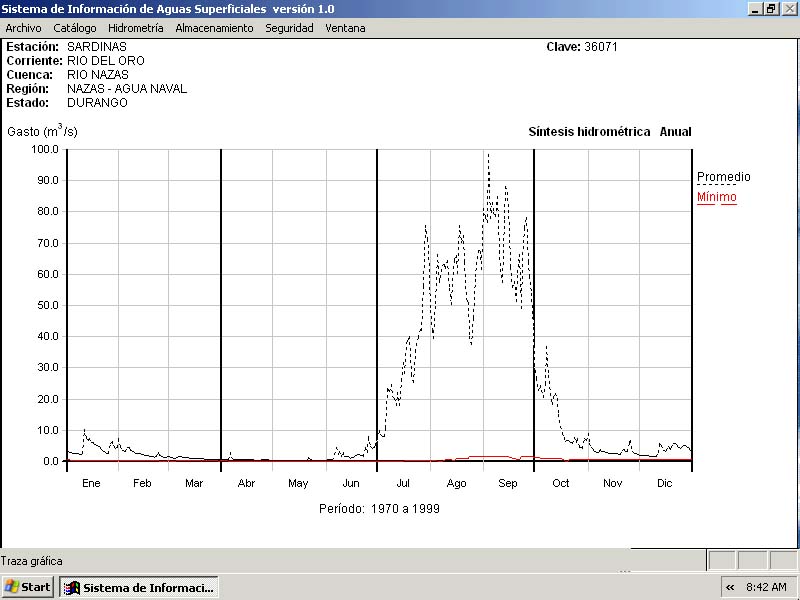Open the Almacenamiento menu

coord(214,28)
